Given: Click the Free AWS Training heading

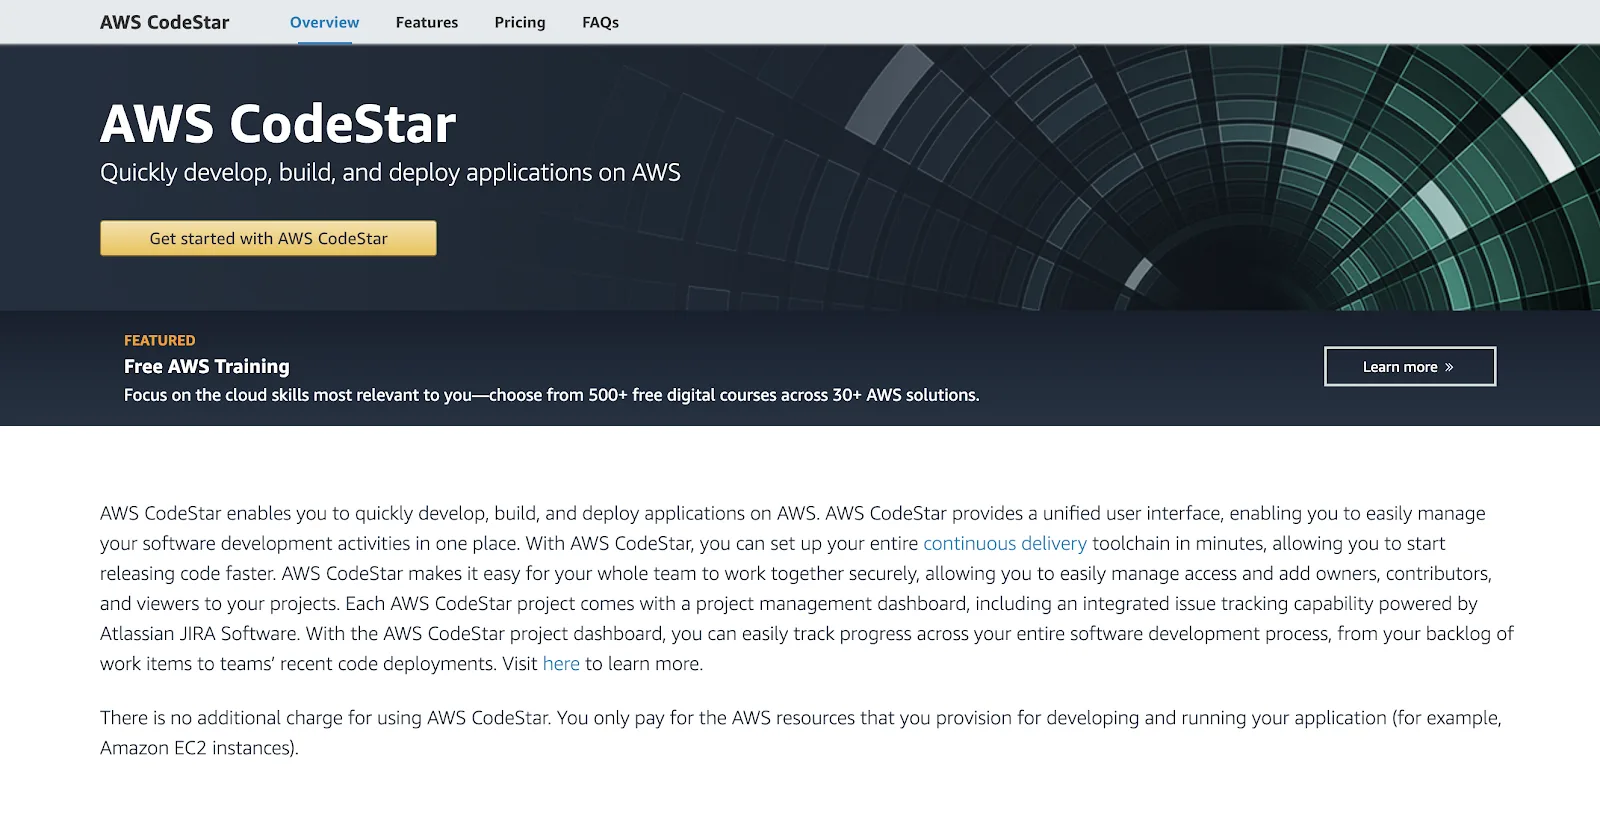Looking at the screenshot, I should (x=207, y=366).
